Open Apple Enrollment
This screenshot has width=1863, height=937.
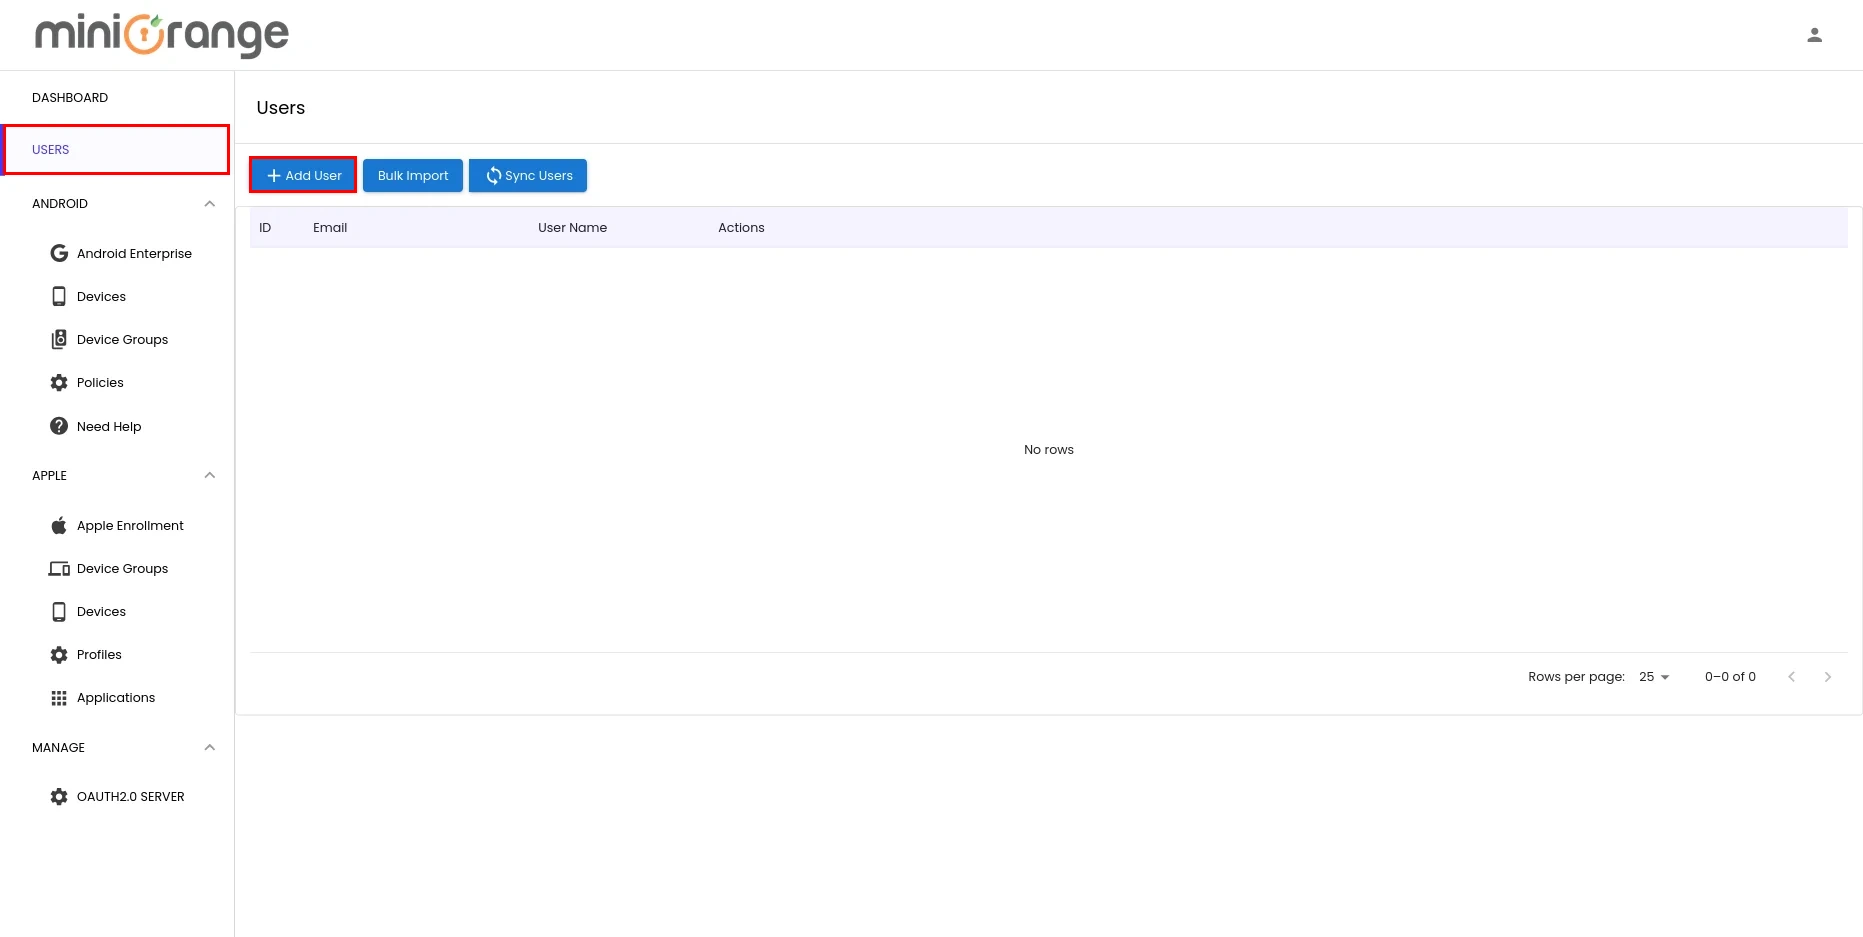coord(130,525)
